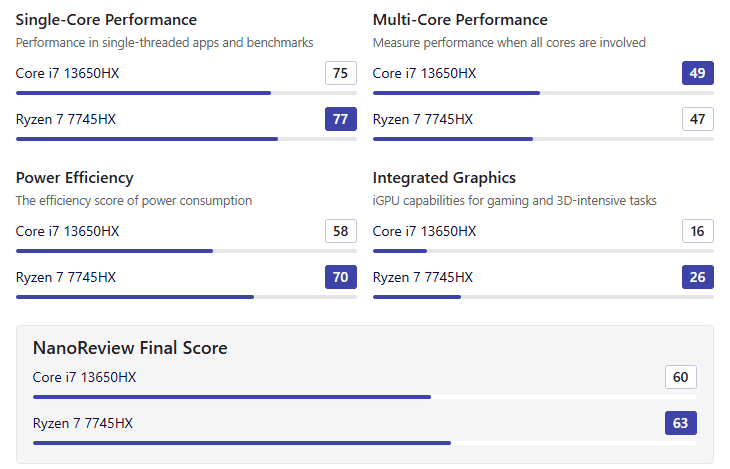
Task: Click Core i7 13650HX single-core score 75
Action: pyautogui.click(x=340, y=73)
